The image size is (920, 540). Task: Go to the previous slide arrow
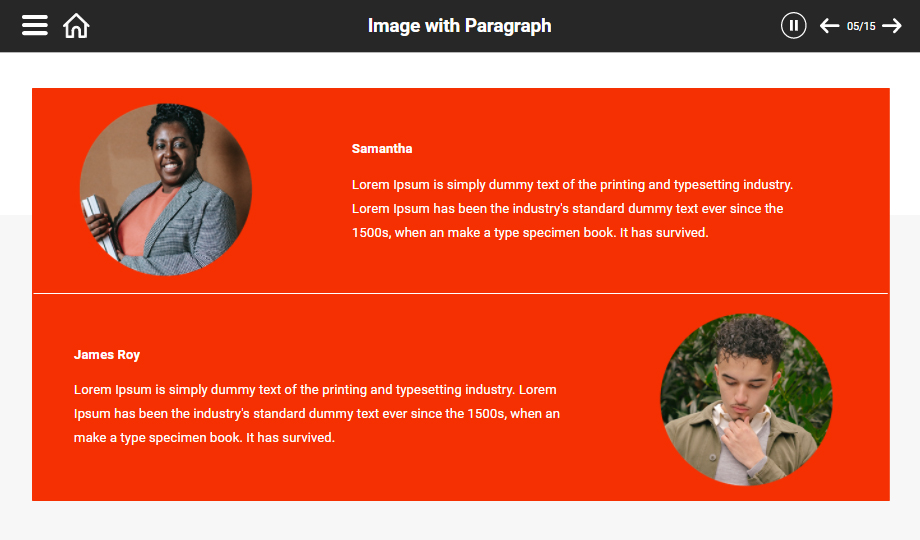point(829,26)
